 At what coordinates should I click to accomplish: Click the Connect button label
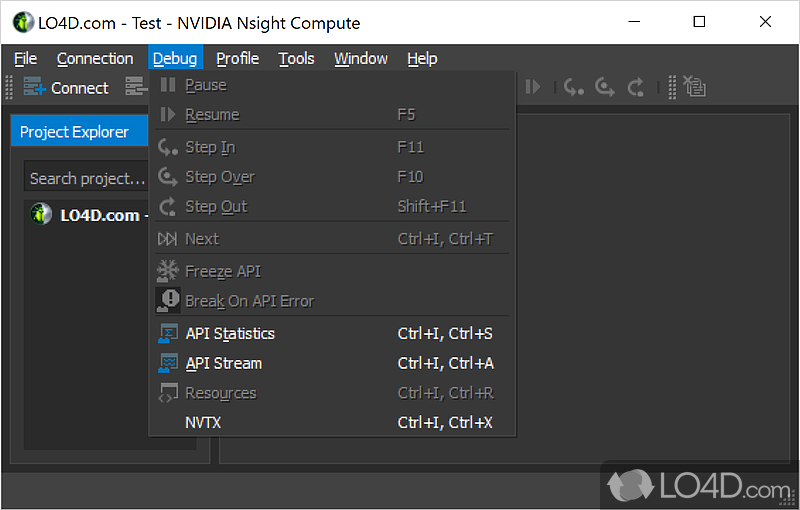pos(79,88)
